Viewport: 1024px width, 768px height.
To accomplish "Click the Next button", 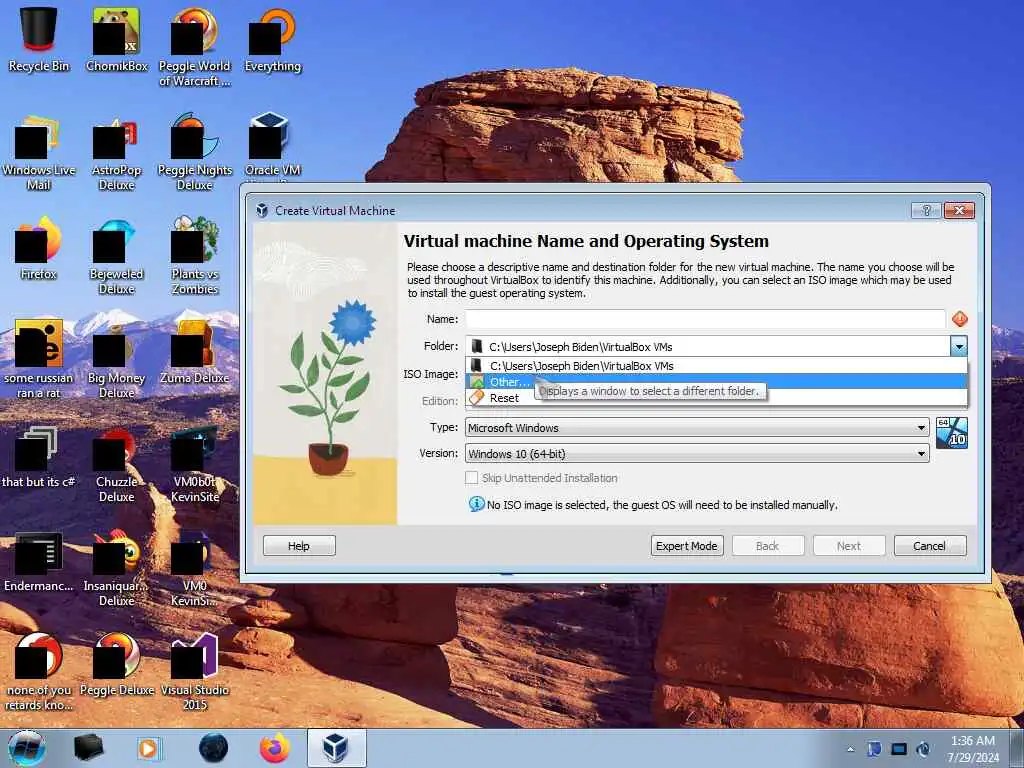I will click(849, 546).
